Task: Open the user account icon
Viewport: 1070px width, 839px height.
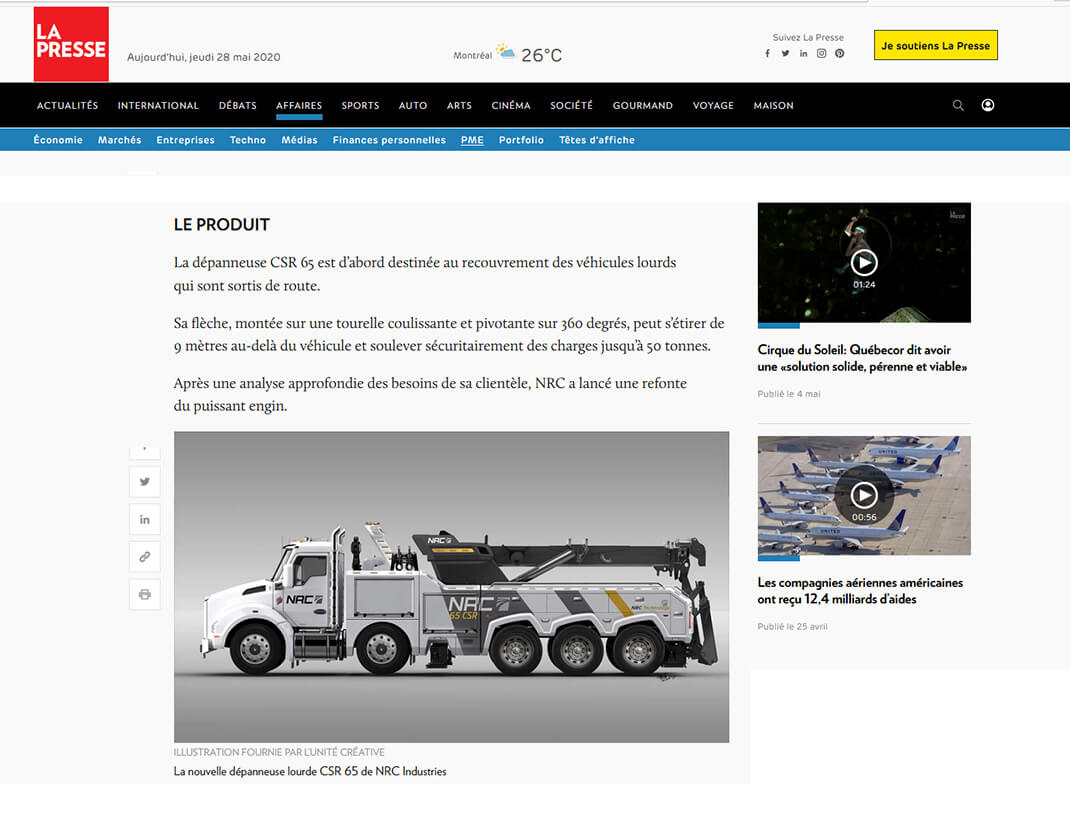Action: [x=987, y=105]
